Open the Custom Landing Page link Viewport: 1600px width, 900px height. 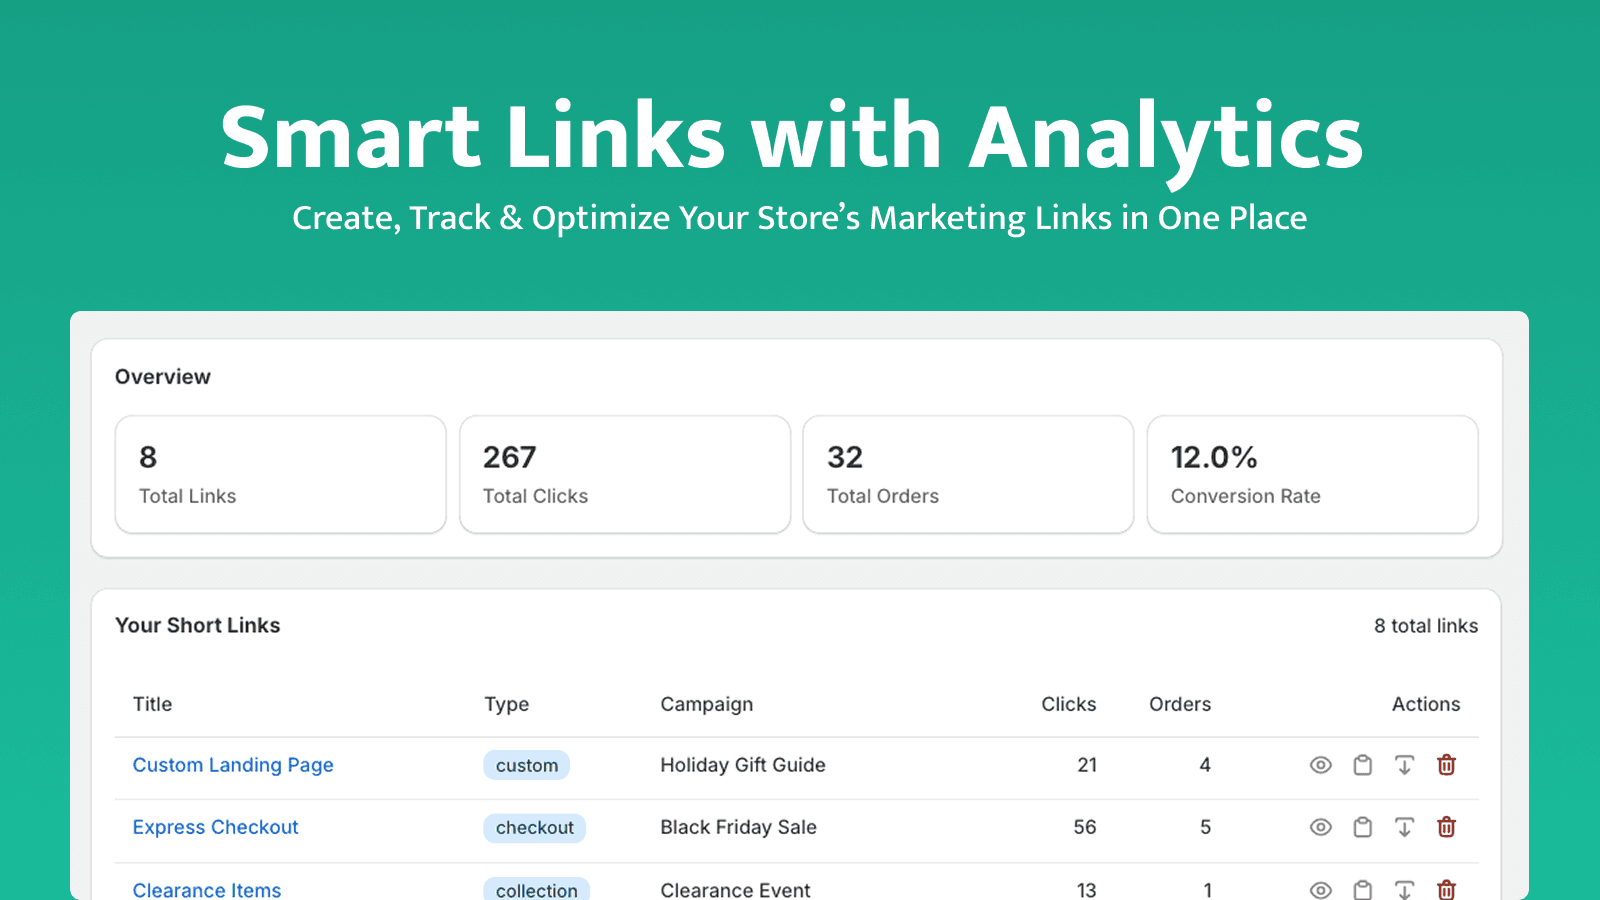[233, 765]
